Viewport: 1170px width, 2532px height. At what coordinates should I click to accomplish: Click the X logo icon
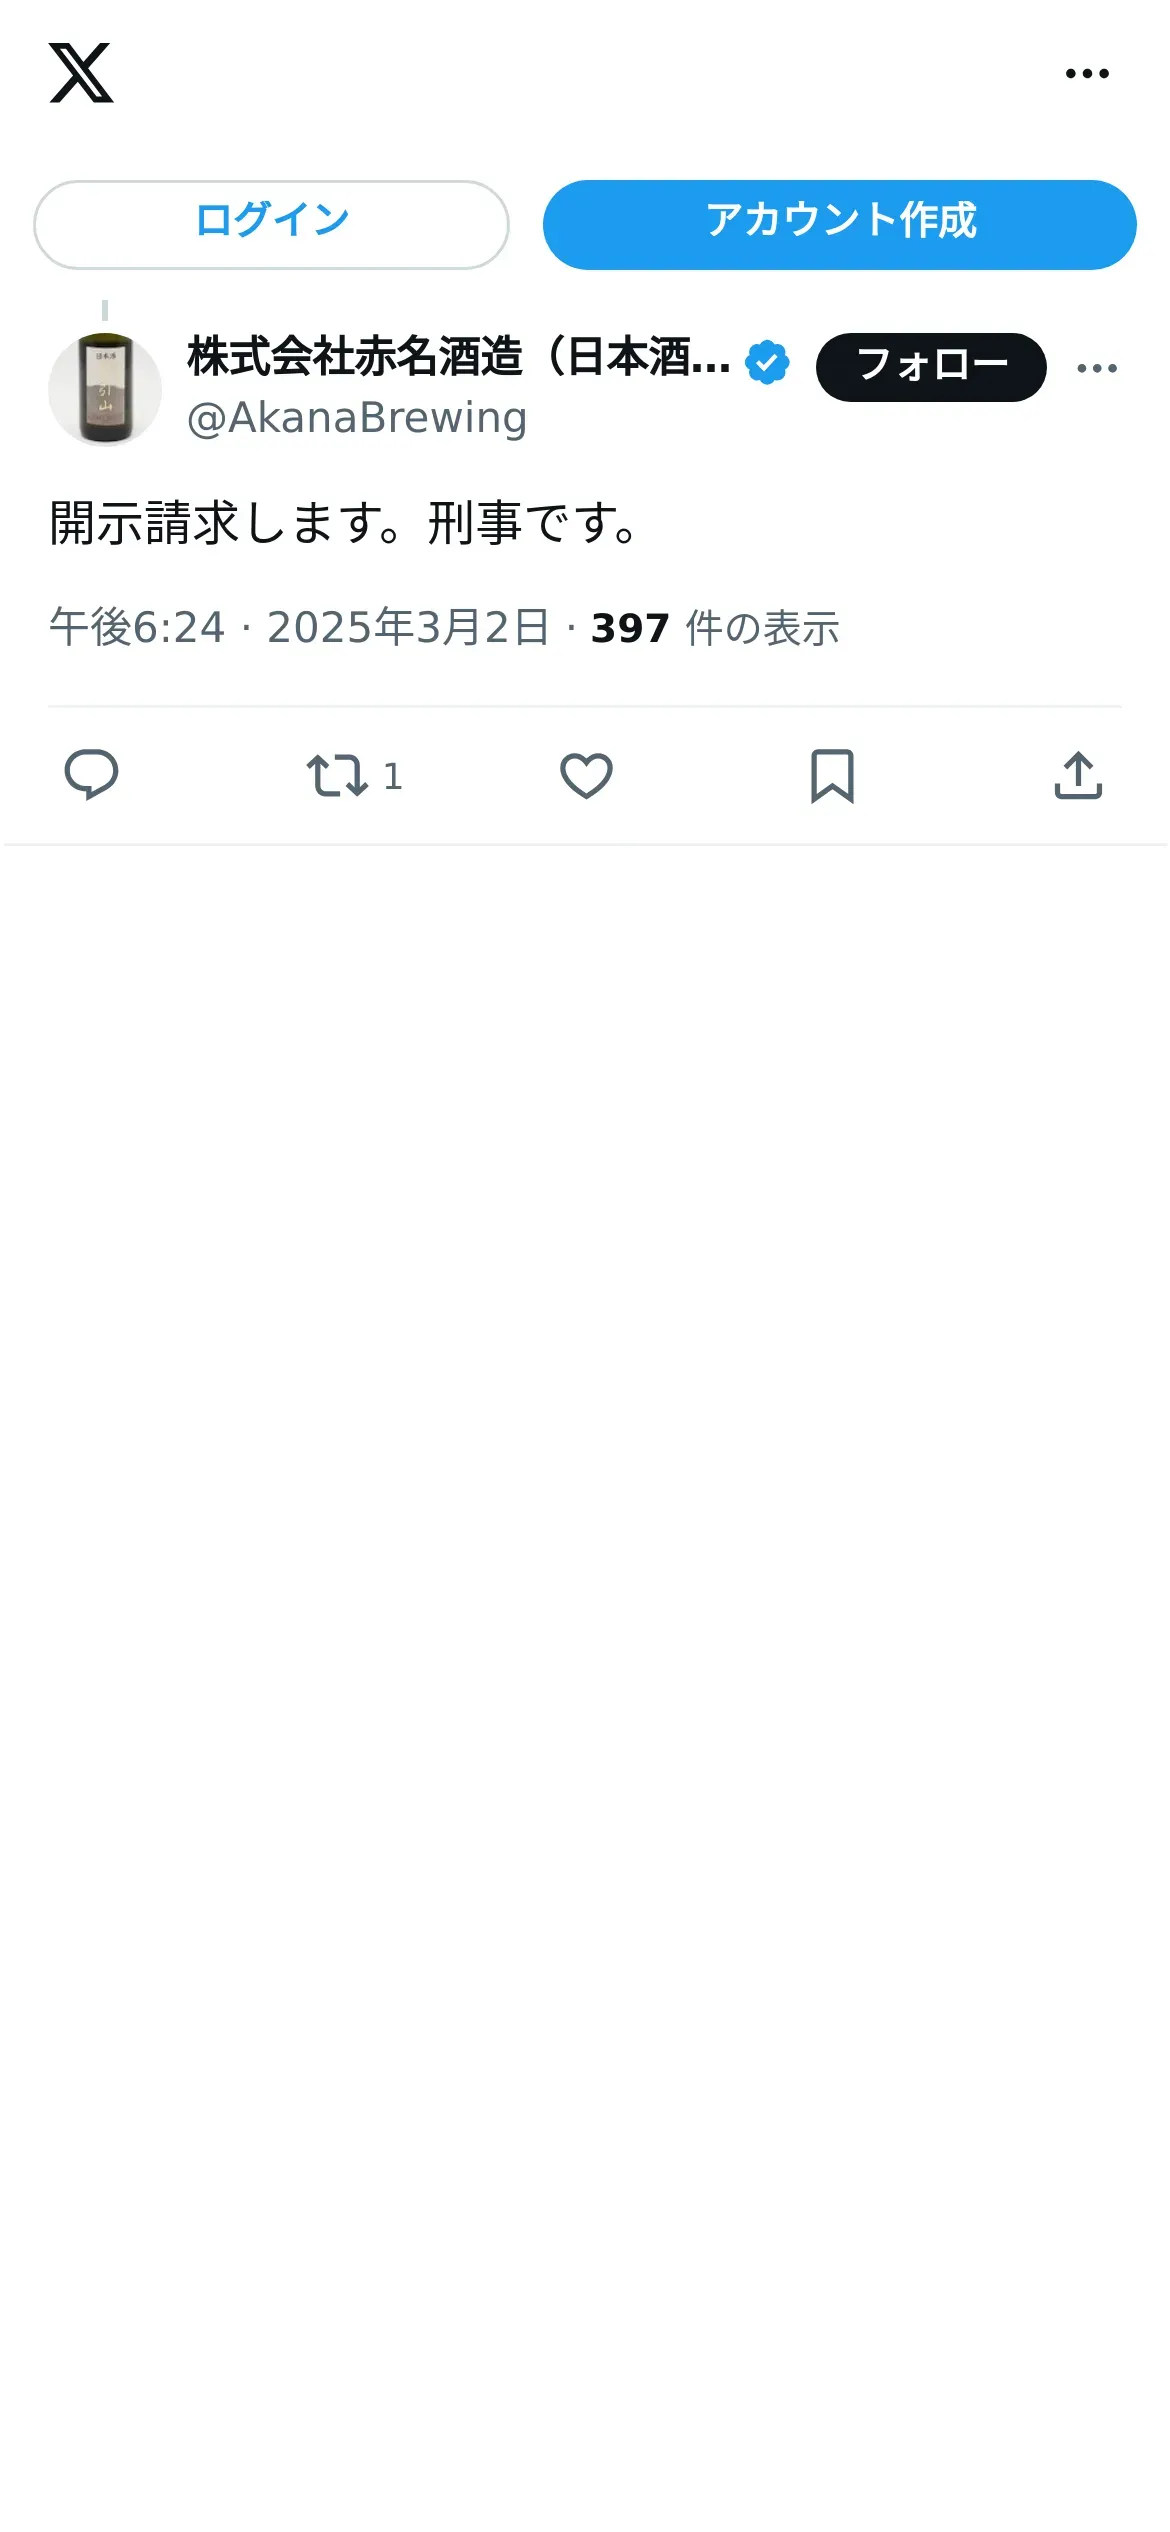[81, 73]
